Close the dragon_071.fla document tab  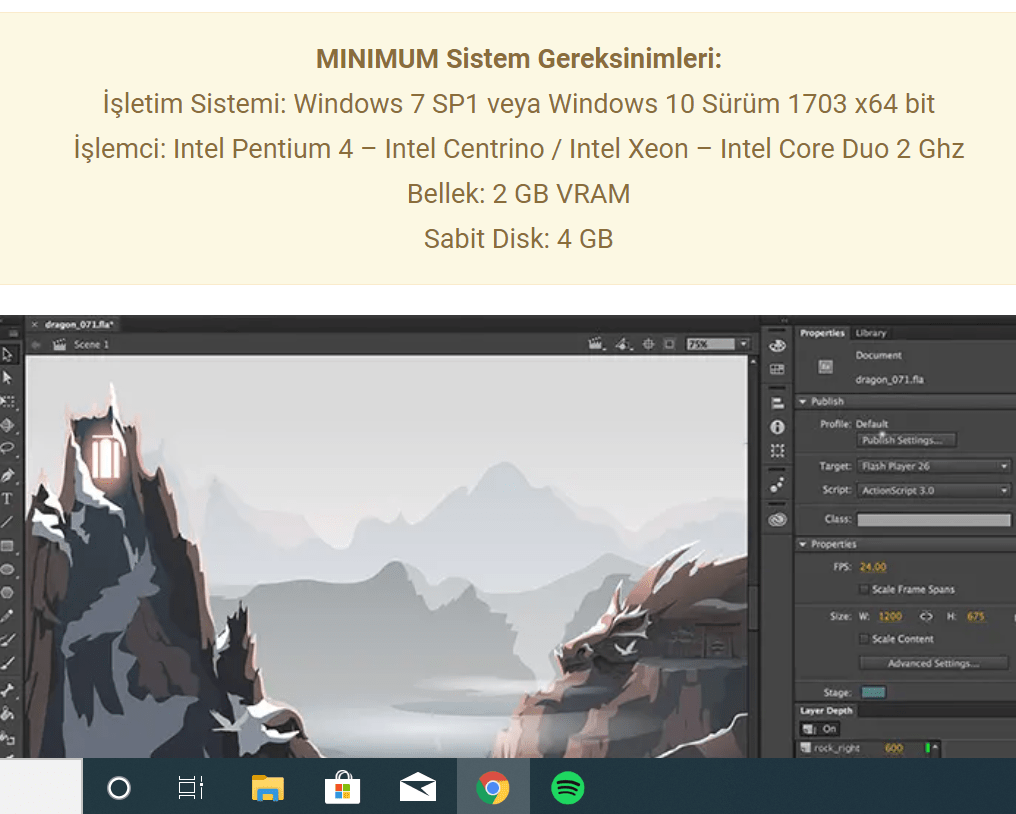point(35,324)
